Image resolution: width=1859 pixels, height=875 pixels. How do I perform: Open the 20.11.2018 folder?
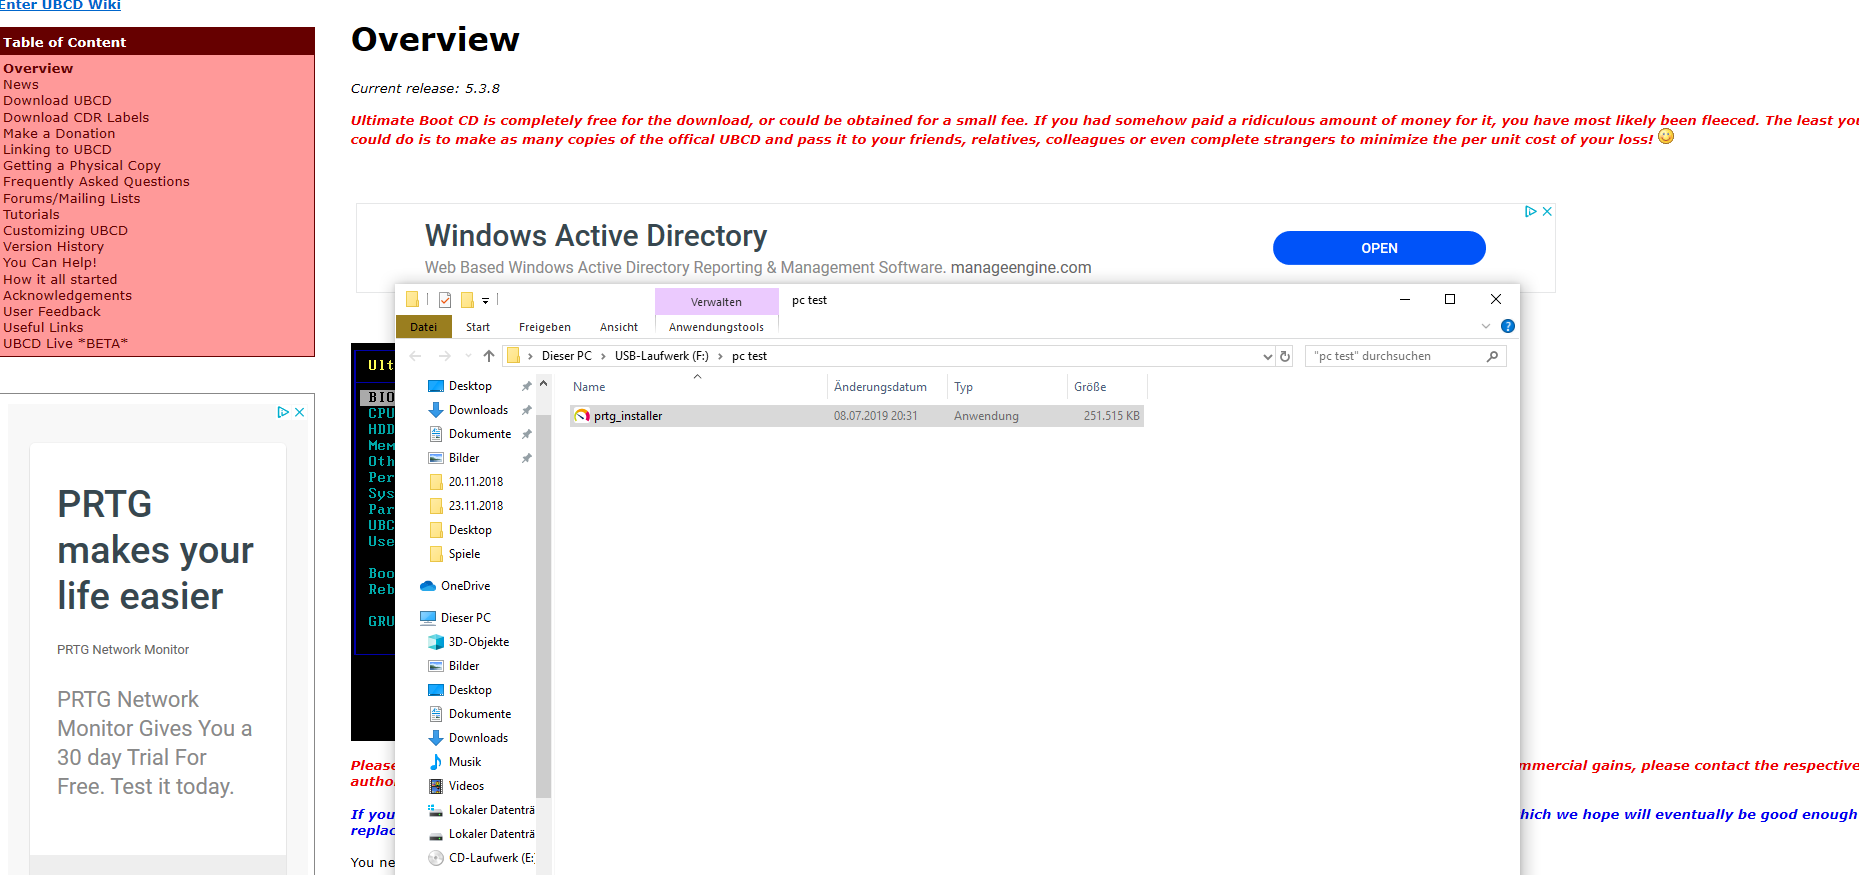475,482
